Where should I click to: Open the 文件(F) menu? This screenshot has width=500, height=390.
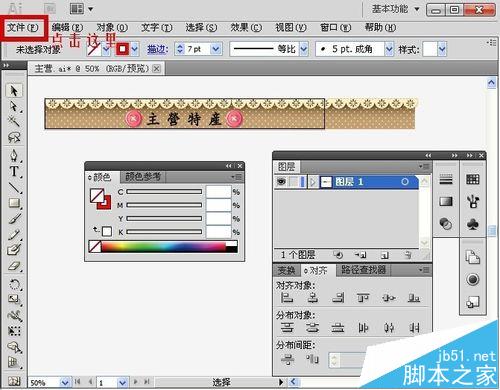pos(23,28)
